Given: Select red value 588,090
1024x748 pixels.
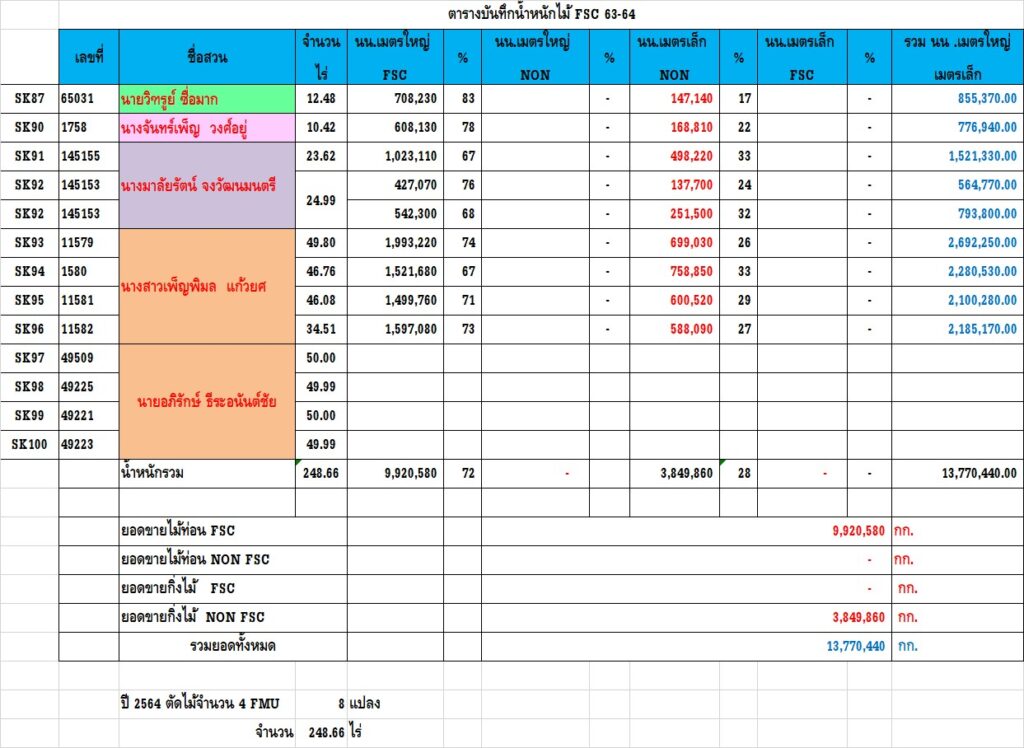Looking at the screenshot, I should pyautogui.click(x=674, y=329).
